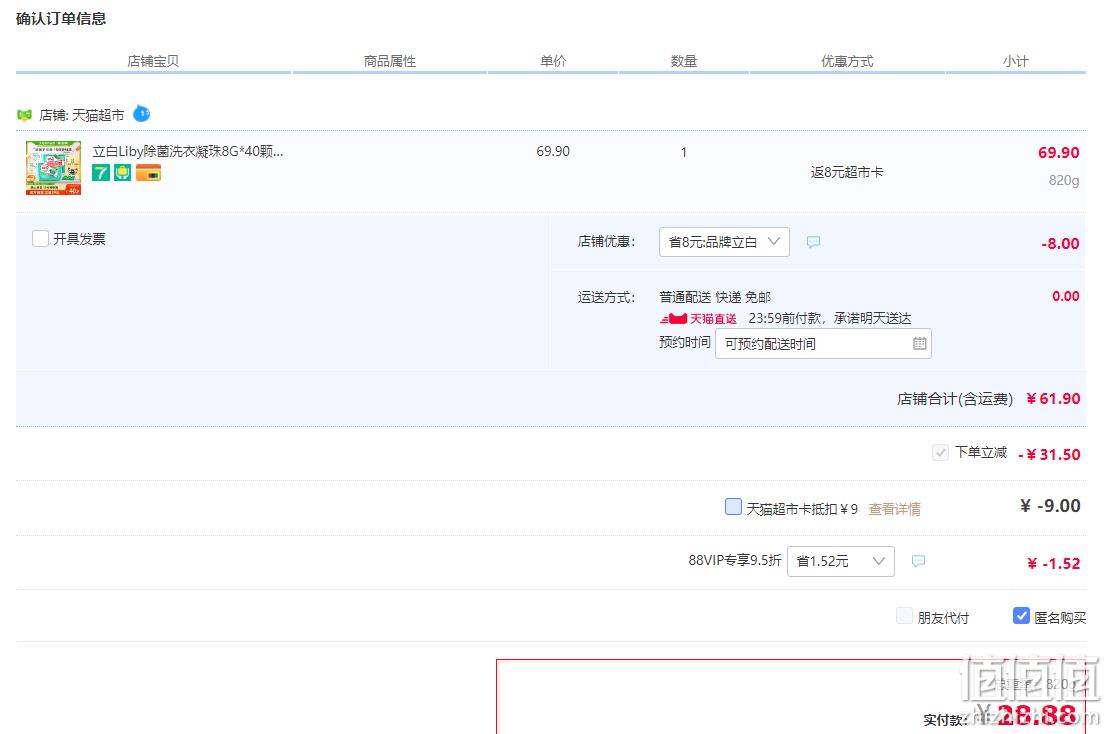Click the red Tmall direct delivery logo
The image size is (1109, 734).
pyautogui.click(x=698, y=319)
